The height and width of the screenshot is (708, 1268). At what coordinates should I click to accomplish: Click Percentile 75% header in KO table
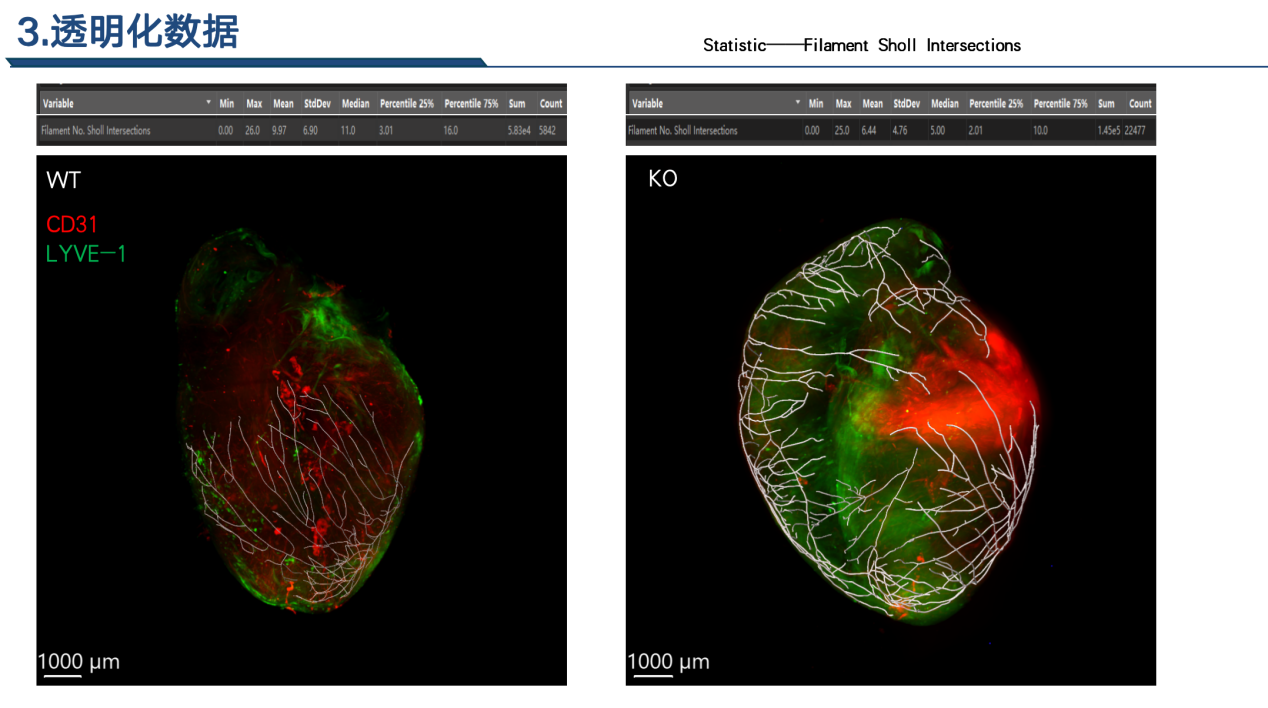point(1060,103)
